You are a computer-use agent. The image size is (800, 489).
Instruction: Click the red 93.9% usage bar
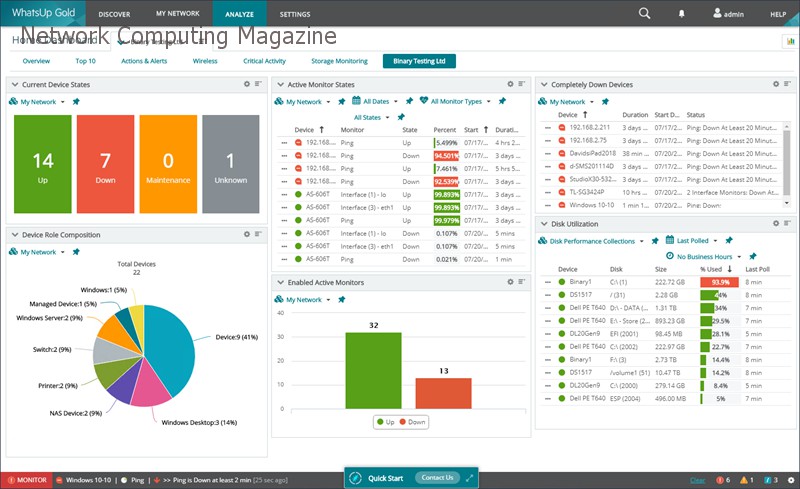tap(719, 282)
